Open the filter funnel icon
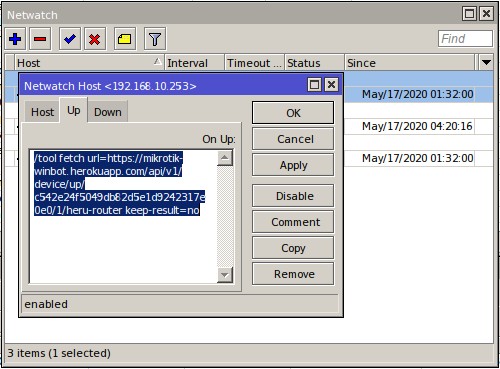This screenshot has height=369, width=500. [155, 39]
